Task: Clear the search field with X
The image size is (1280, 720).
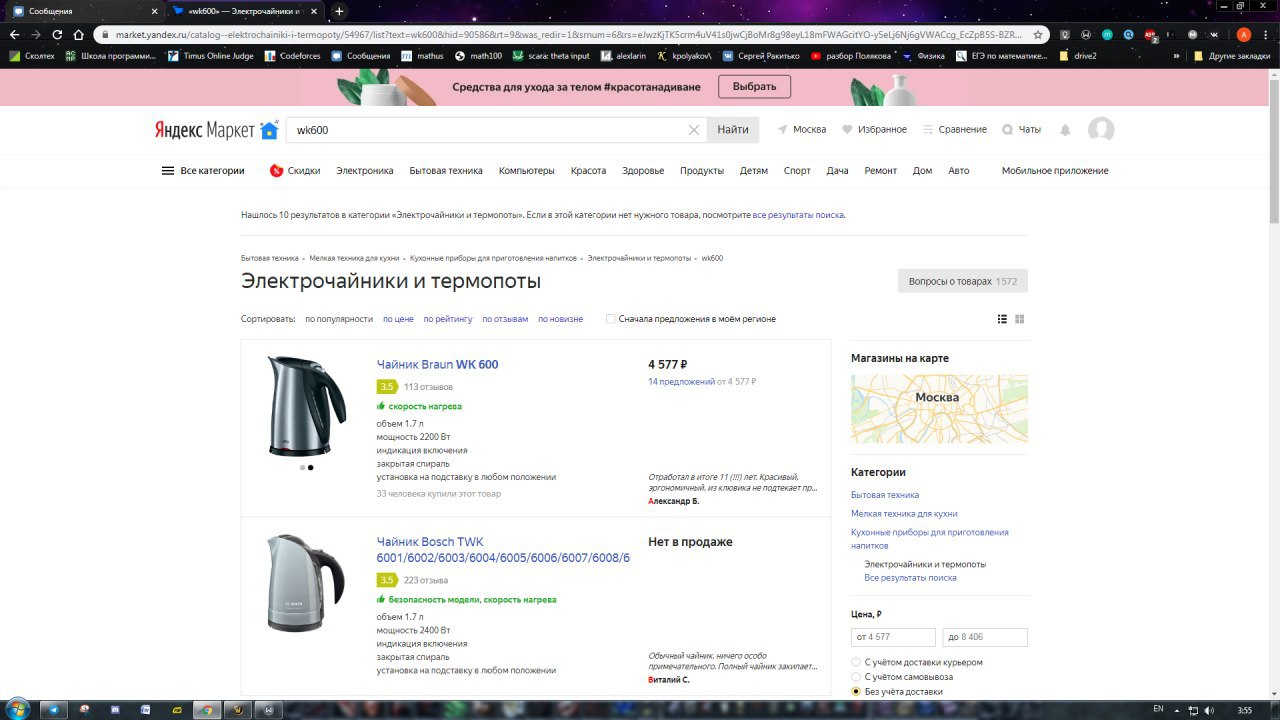Action: (694, 130)
